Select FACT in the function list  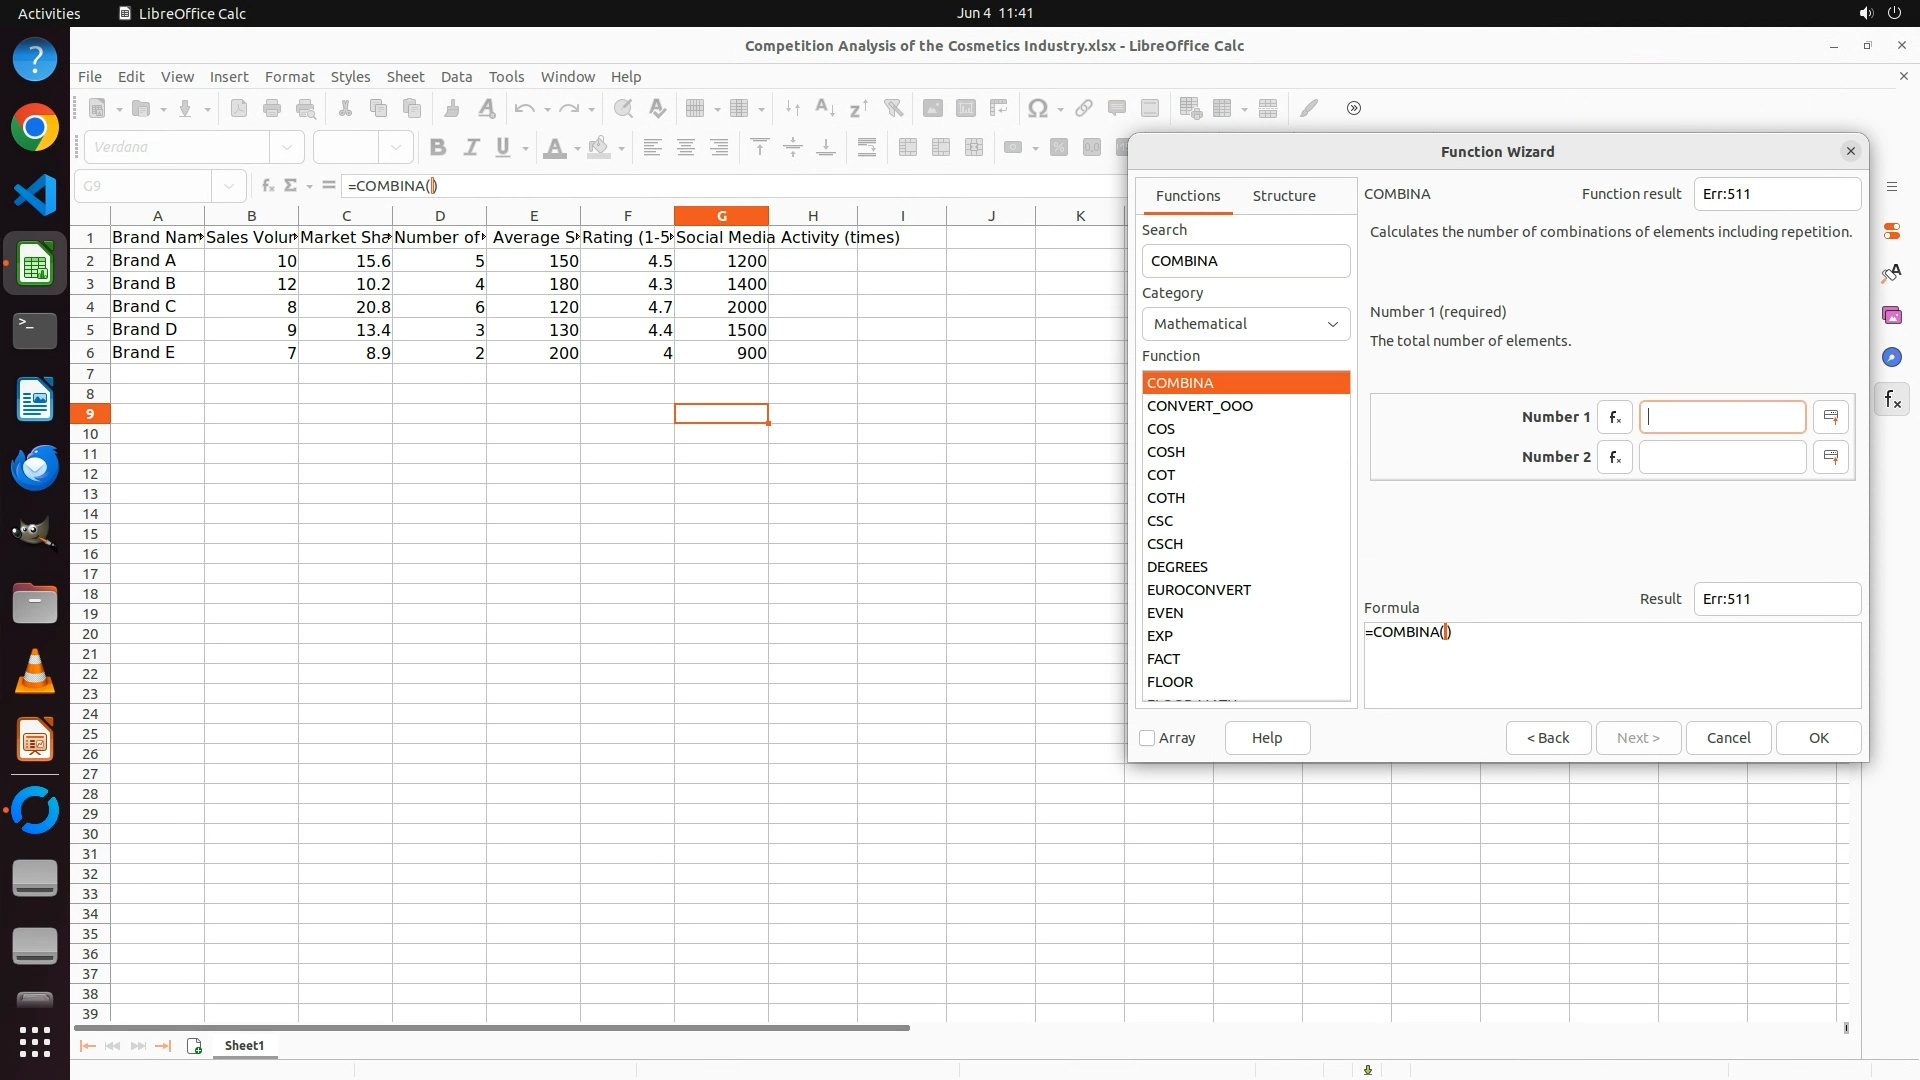tap(1163, 659)
